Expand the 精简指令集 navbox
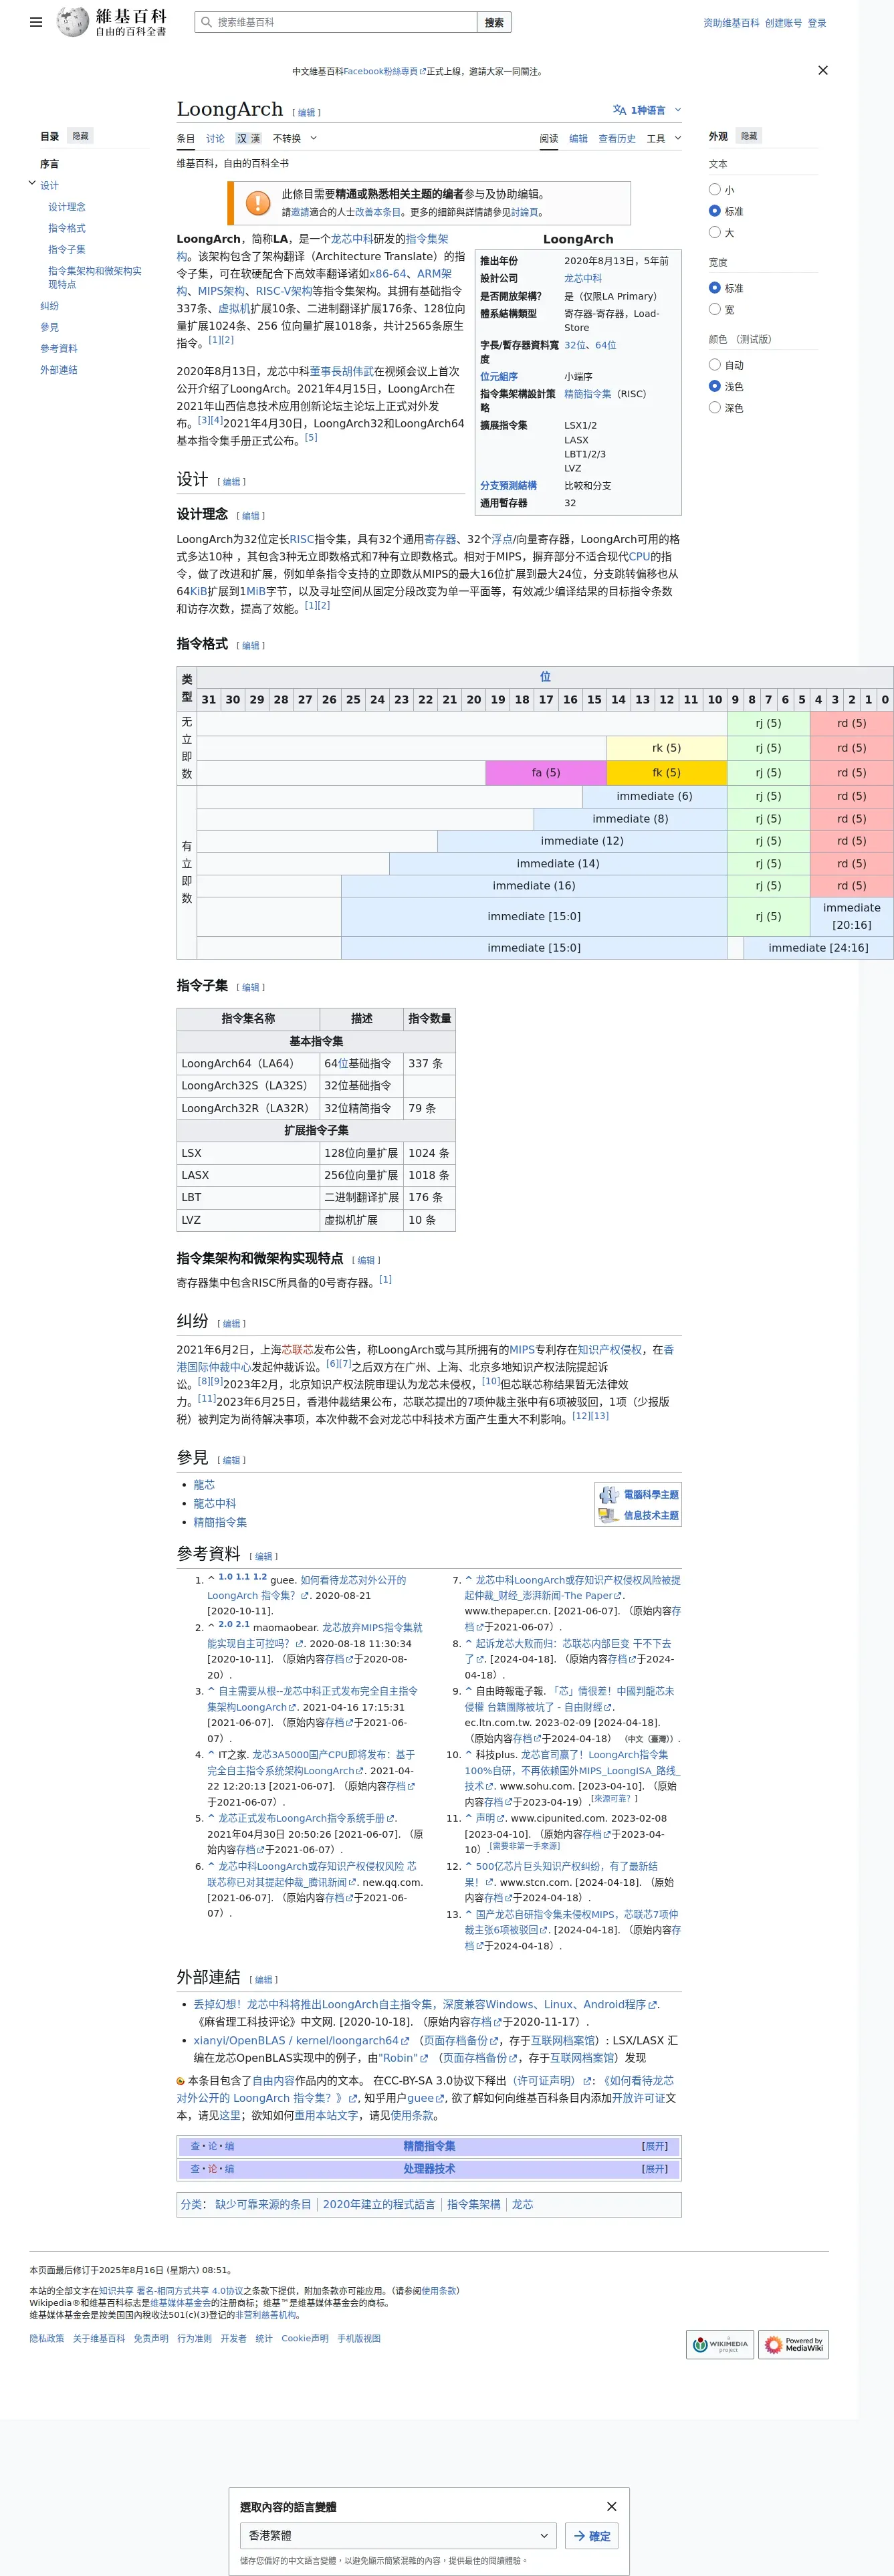This screenshot has width=894, height=2576. coord(654,2146)
